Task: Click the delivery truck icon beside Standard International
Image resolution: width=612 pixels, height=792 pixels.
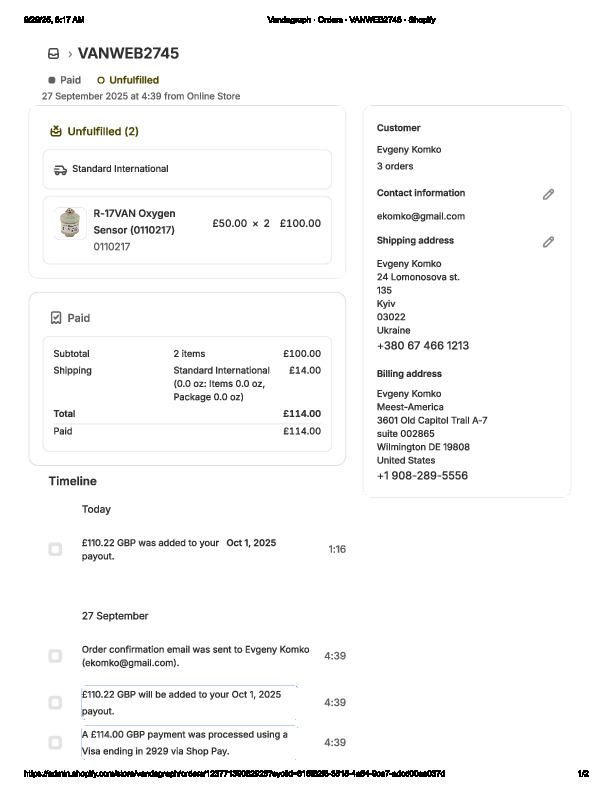Action: tap(60, 169)
